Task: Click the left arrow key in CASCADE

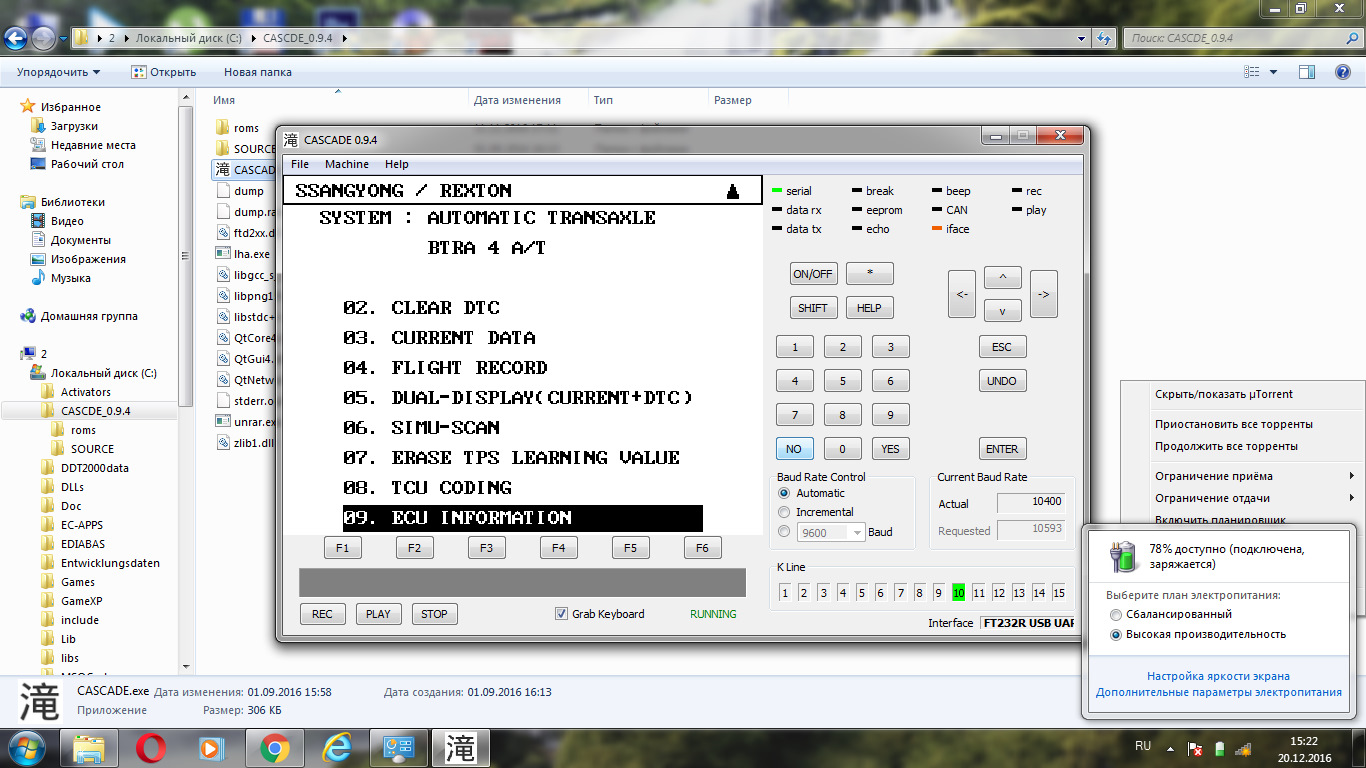Action: 962,294
